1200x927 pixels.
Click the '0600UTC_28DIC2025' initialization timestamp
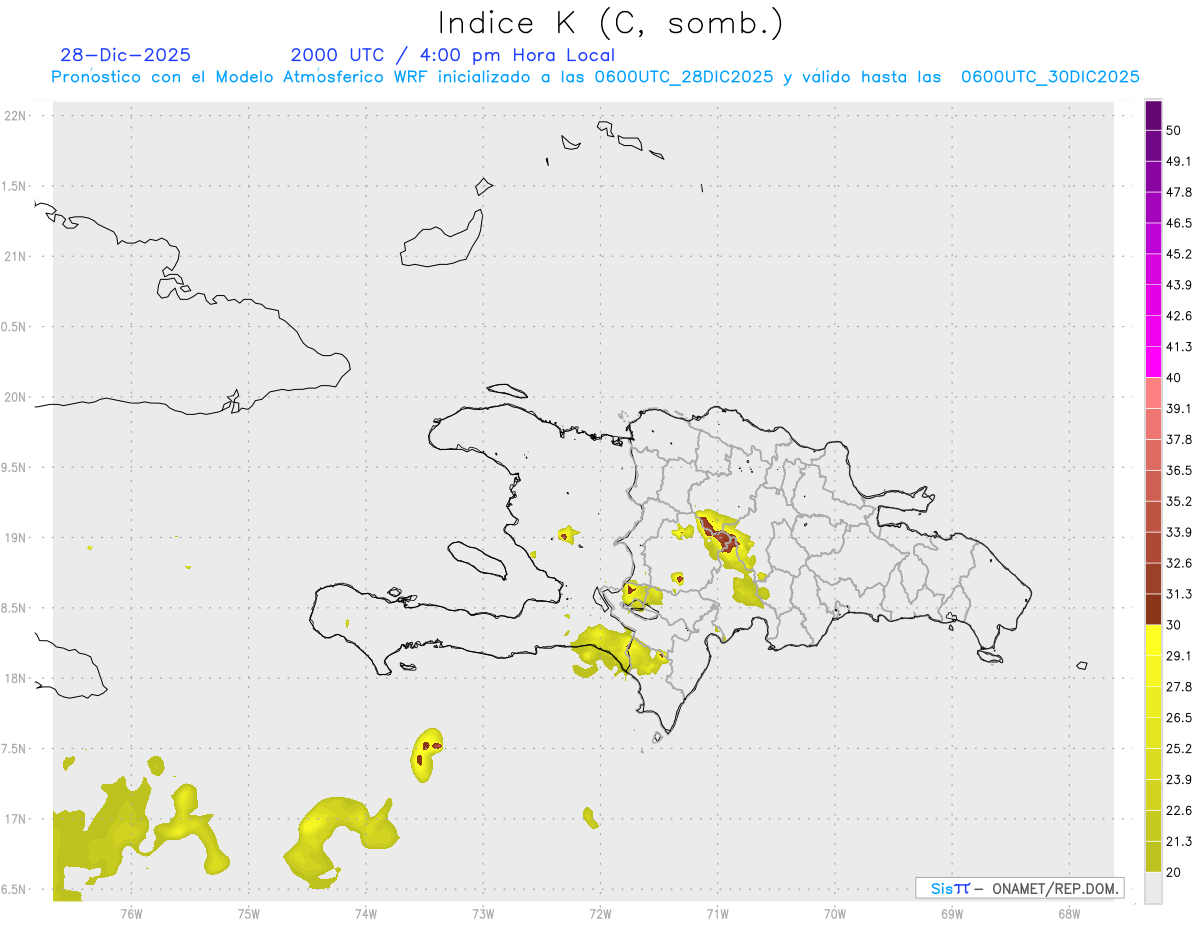click(x=683, y=77)
